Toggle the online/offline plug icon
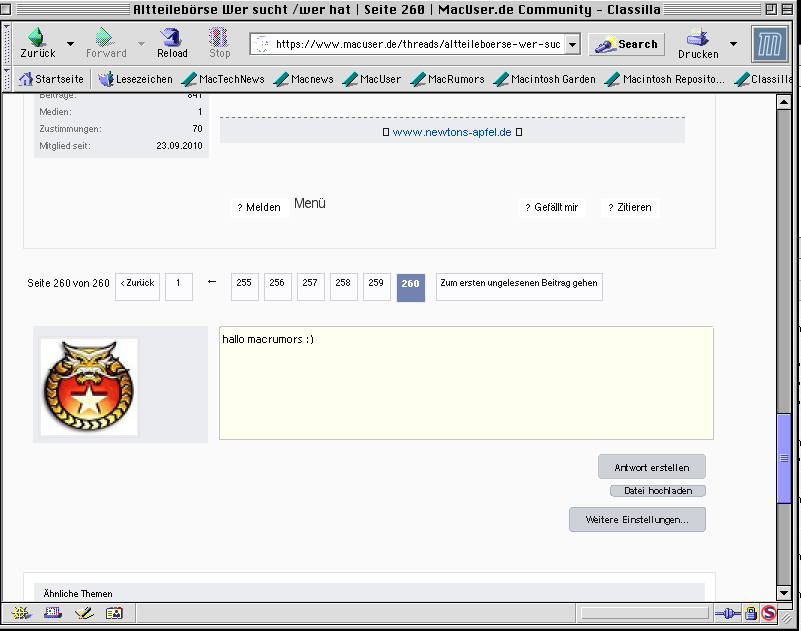Image resolution: width=801 pixels, height=631 pixels. [728, 613]
